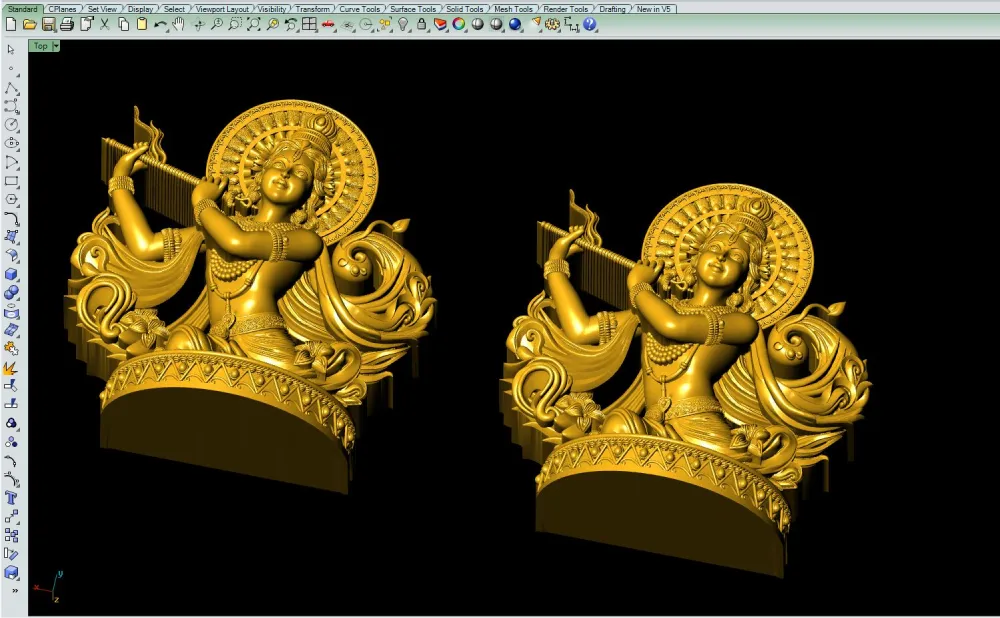The width and height of the screenshot is (1000, 618).
Task: Click the Boolean union spheres icon
Action: click(11, 293)
